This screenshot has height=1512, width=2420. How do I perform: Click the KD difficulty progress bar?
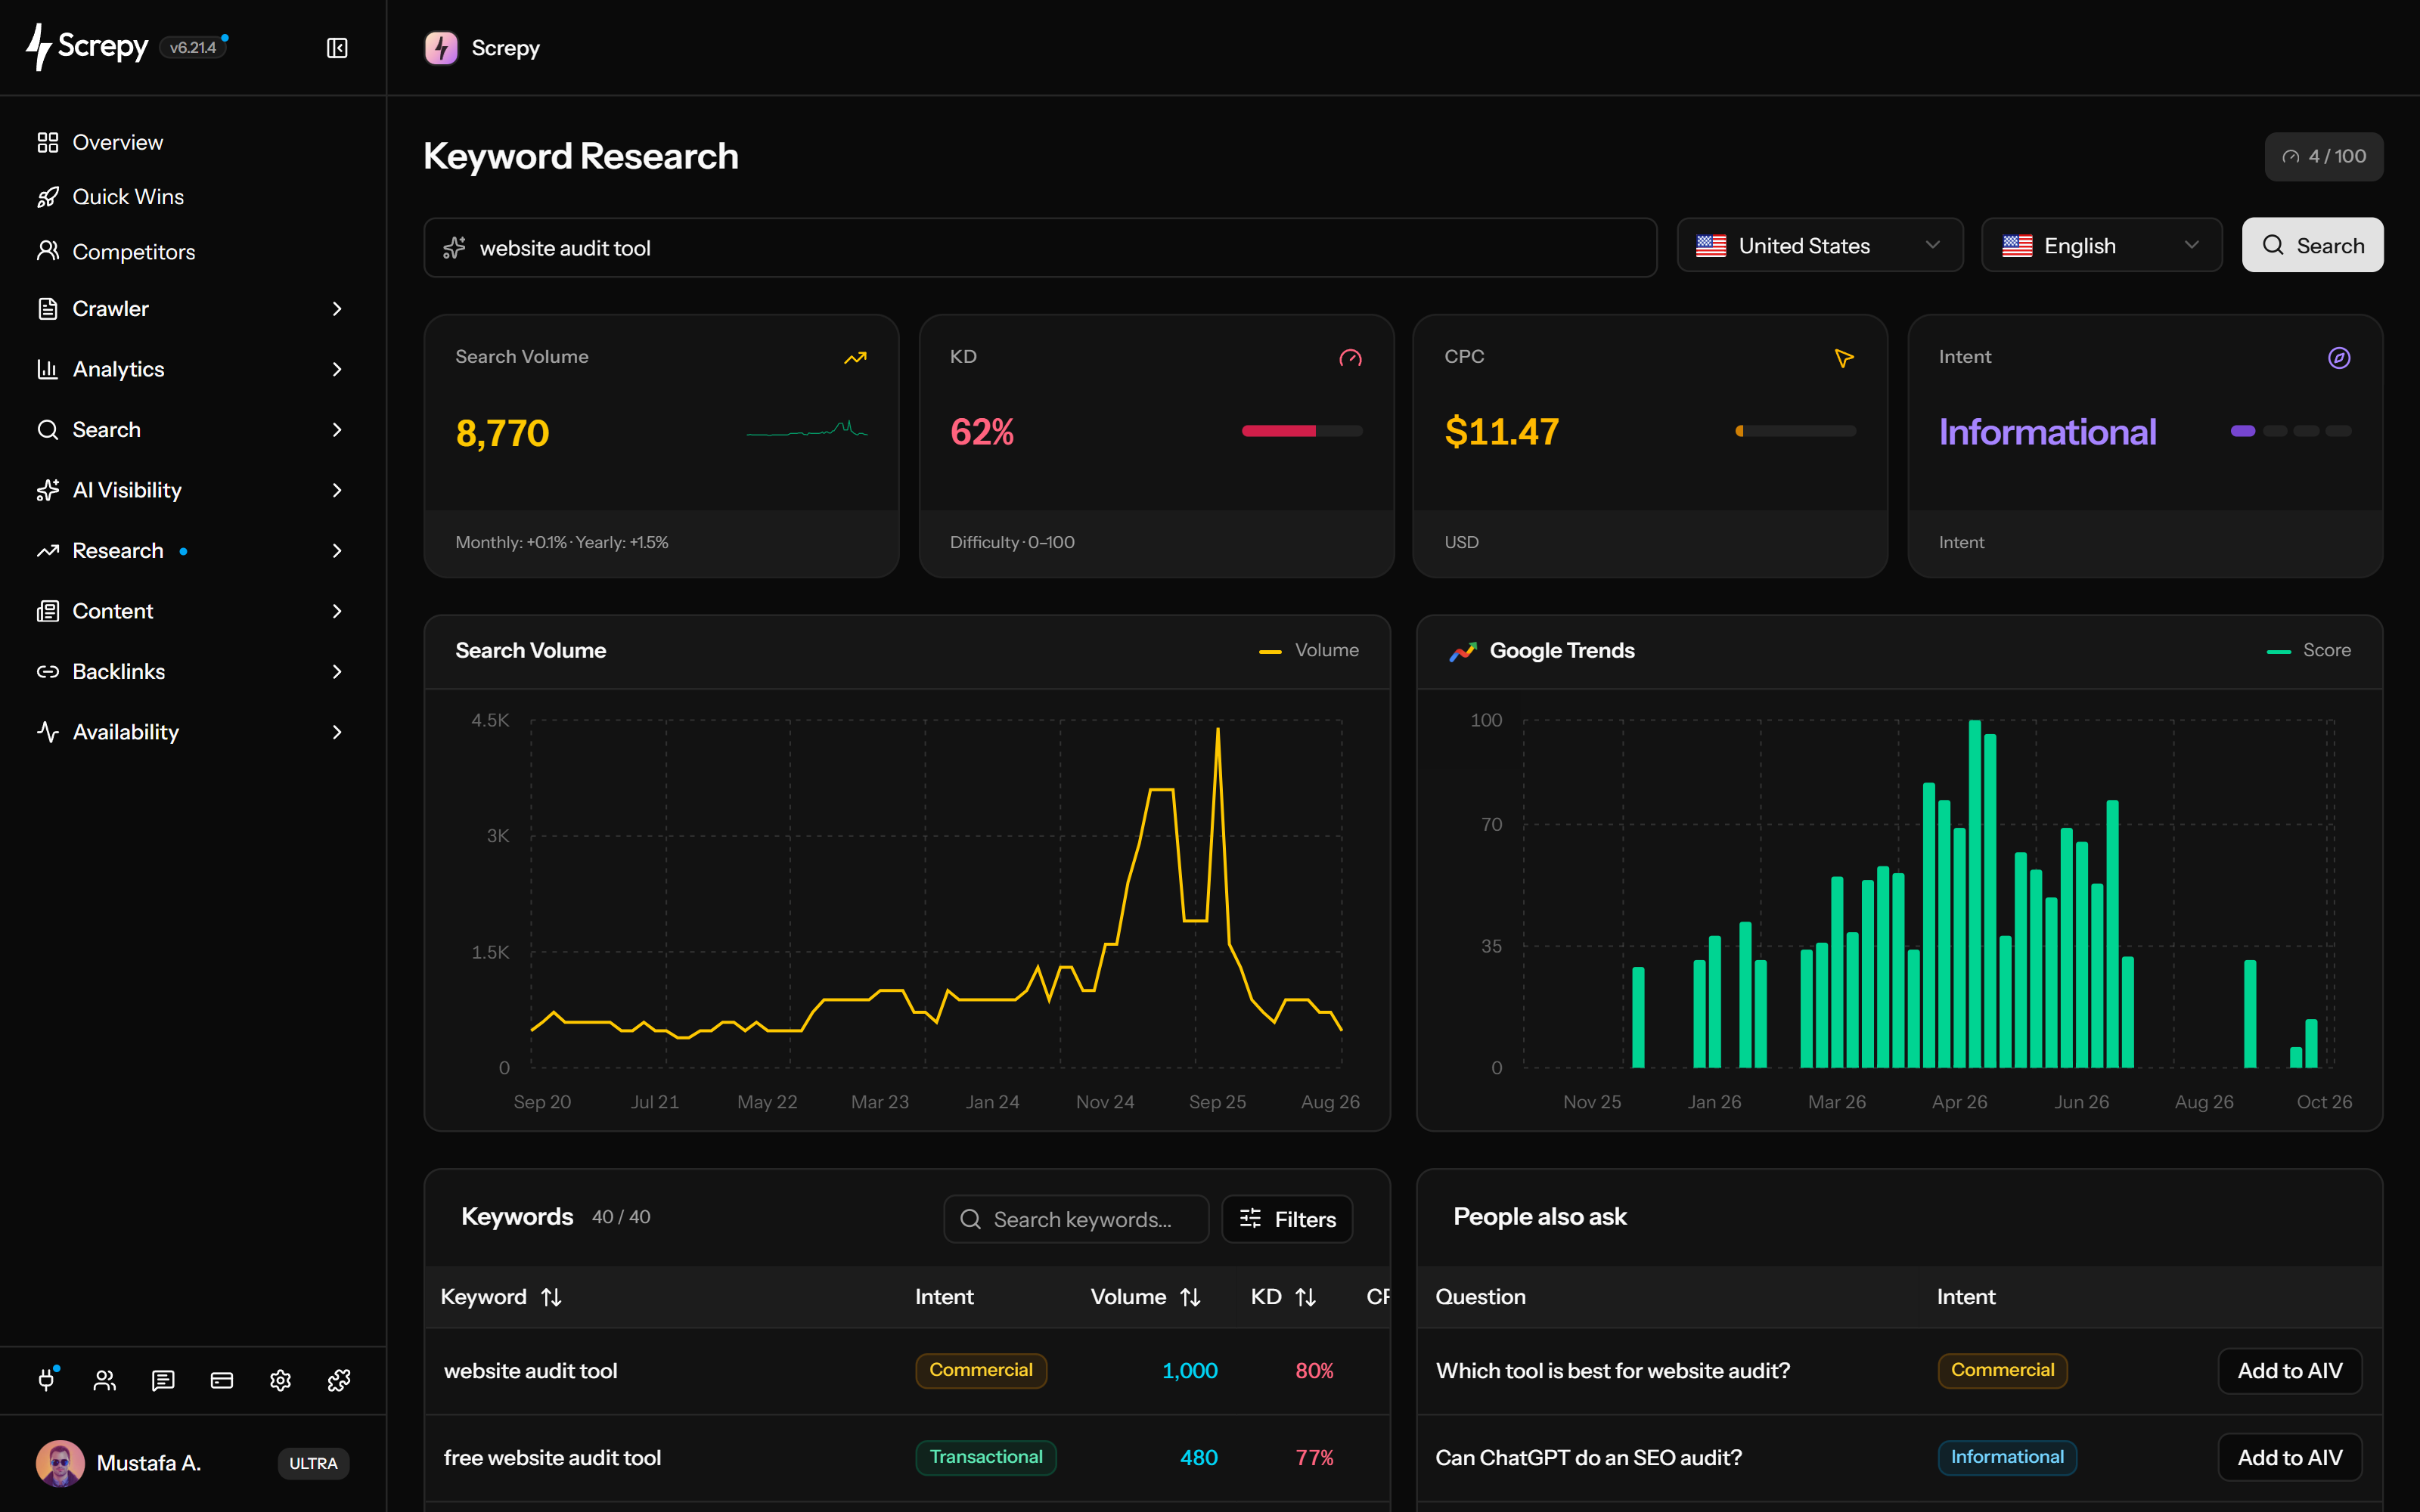coord(1302,431)
